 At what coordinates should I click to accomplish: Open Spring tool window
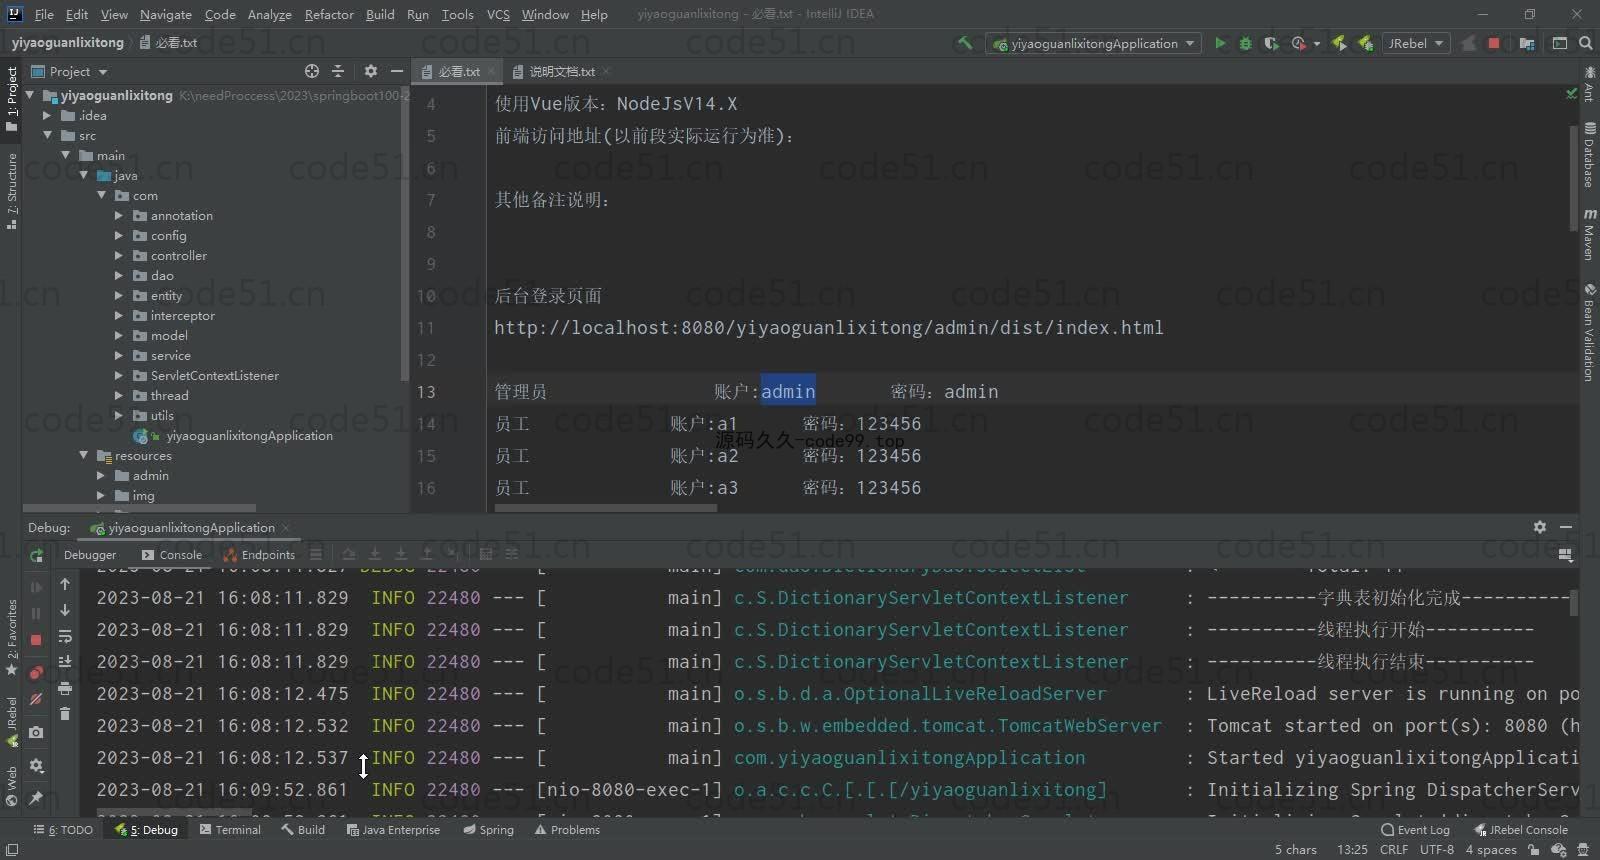[x=488, y=830]
